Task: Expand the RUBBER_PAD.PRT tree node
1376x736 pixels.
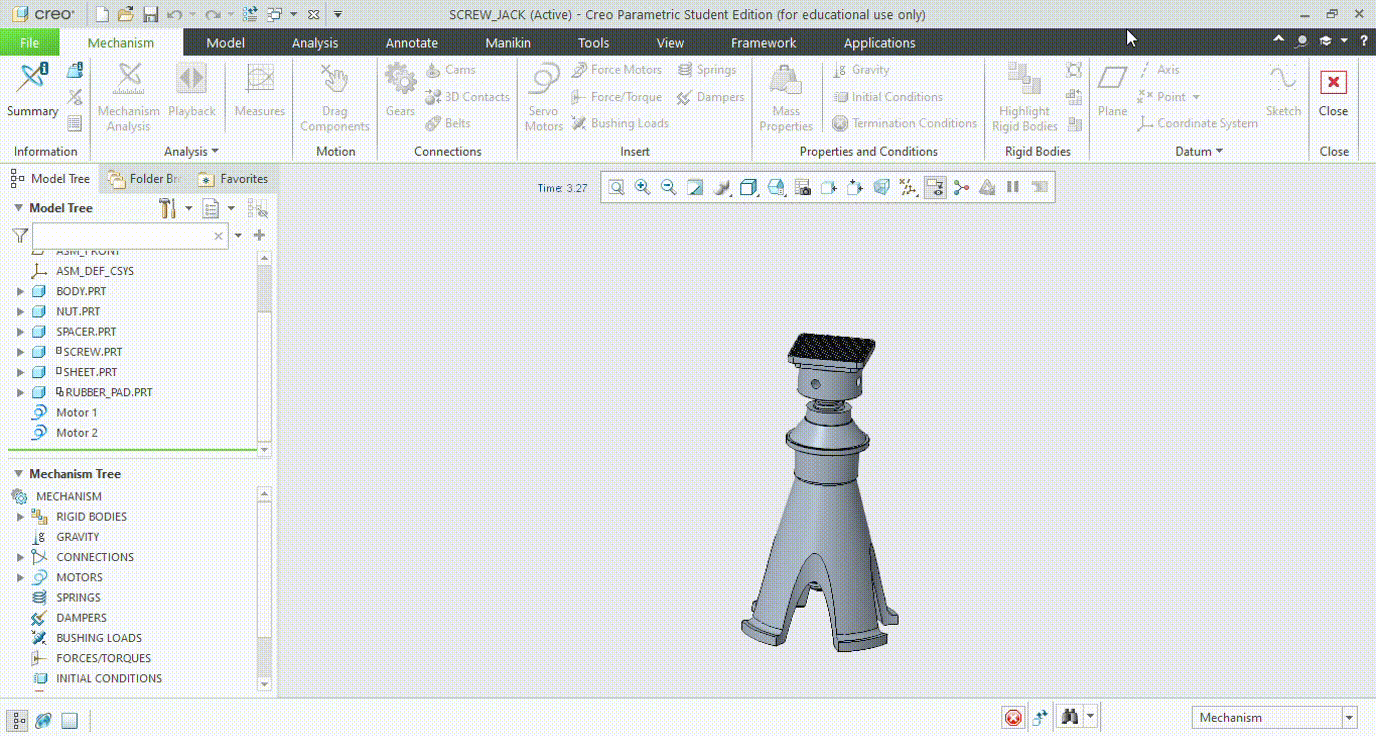Action: 20,392
